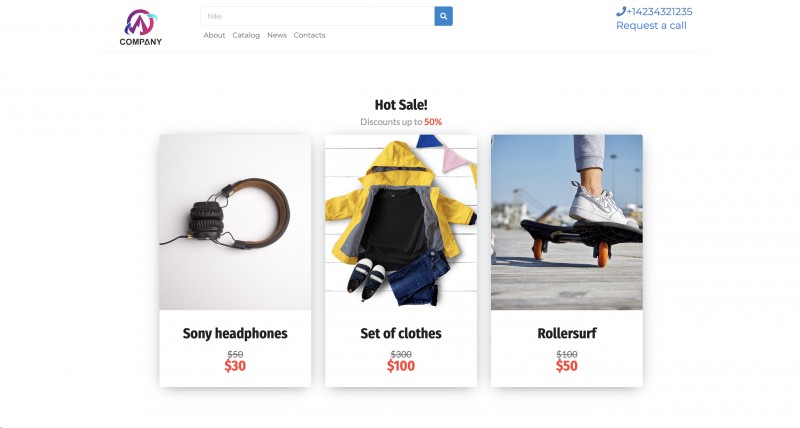Select the $100 clothes sale price
Screen dimensions: 800x428
(x=401, y=366)
